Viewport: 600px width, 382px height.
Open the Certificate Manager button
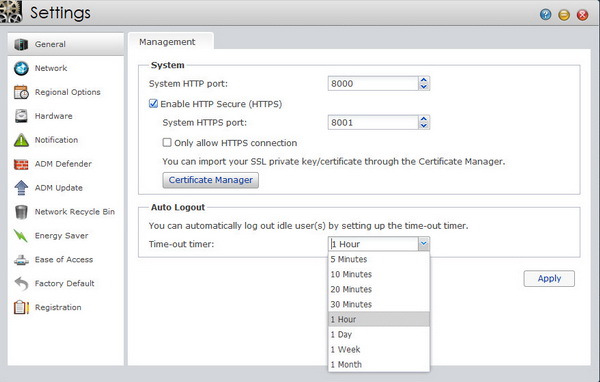click(x=210, y=180)
